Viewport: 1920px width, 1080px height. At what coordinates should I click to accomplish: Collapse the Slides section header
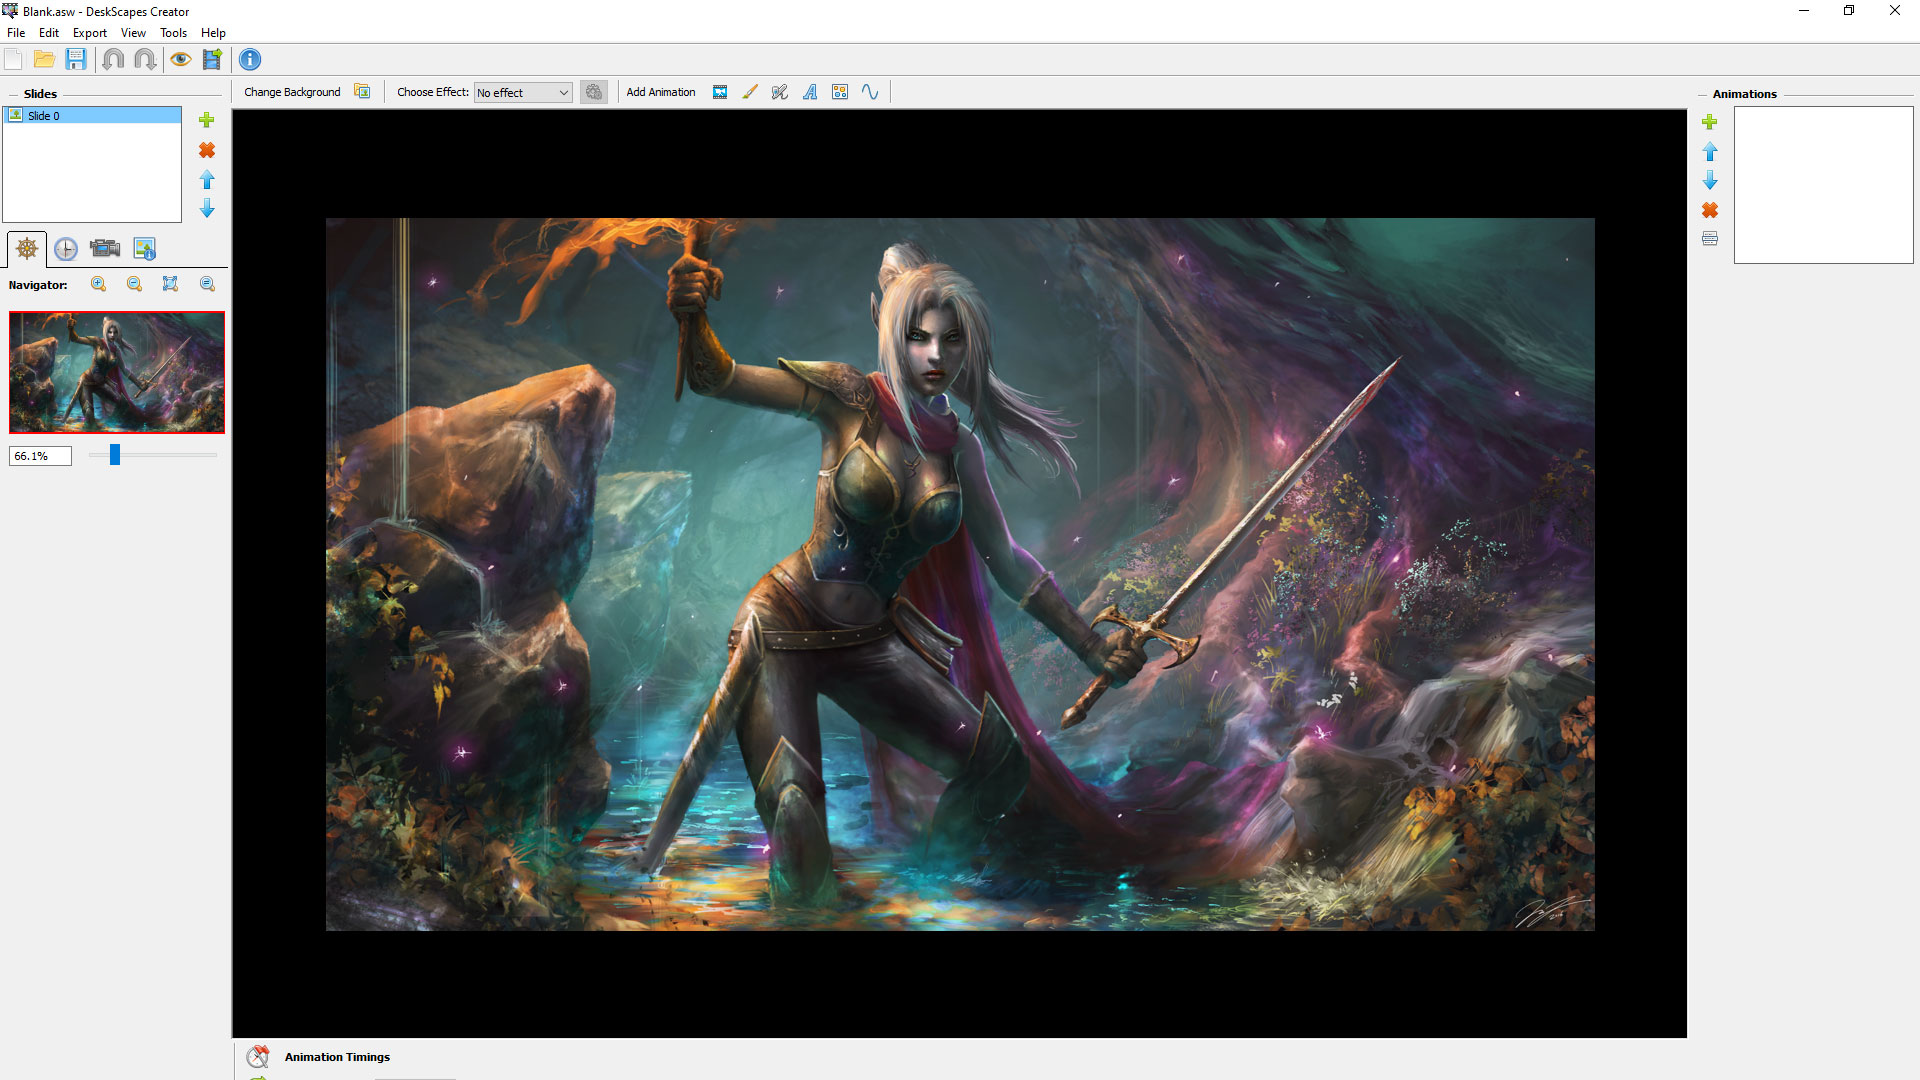(x=40, y=94)
